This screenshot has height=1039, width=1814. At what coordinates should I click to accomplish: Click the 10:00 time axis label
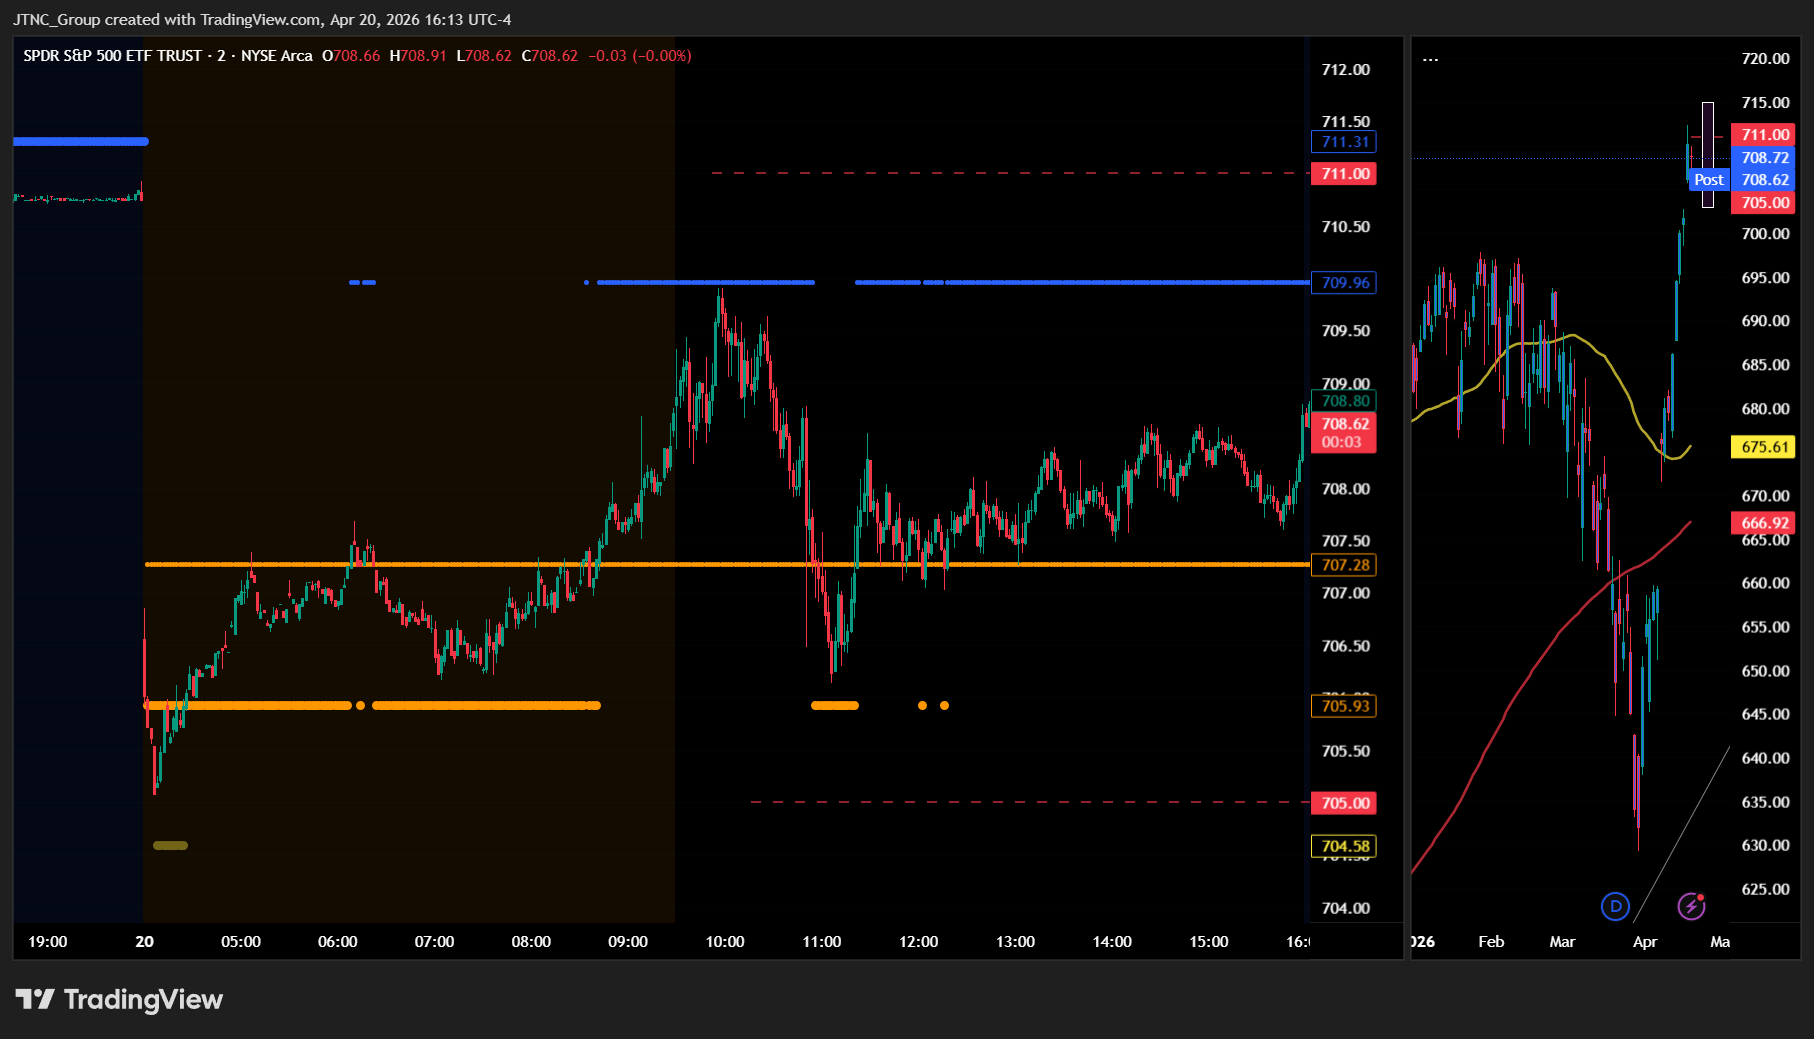(x=725, y=942)
